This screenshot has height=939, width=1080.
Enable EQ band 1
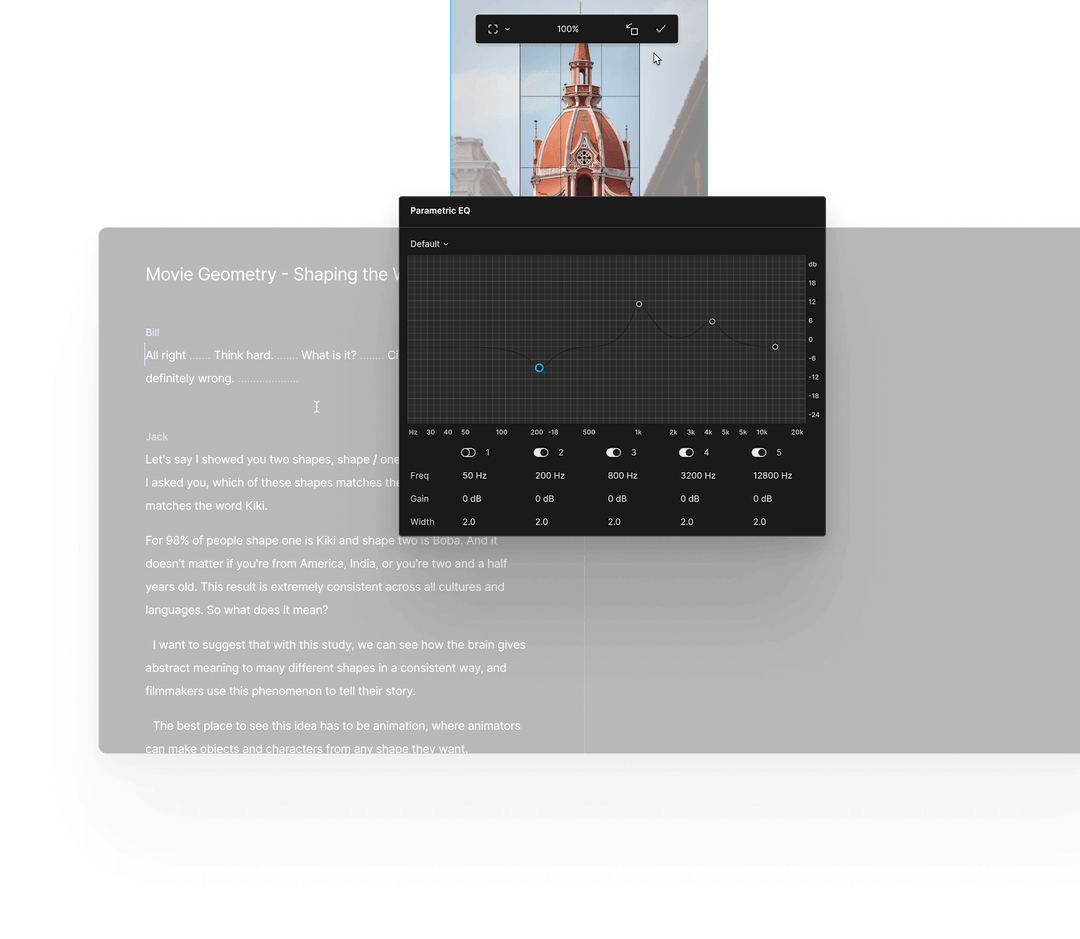click(x=467, y=452)
